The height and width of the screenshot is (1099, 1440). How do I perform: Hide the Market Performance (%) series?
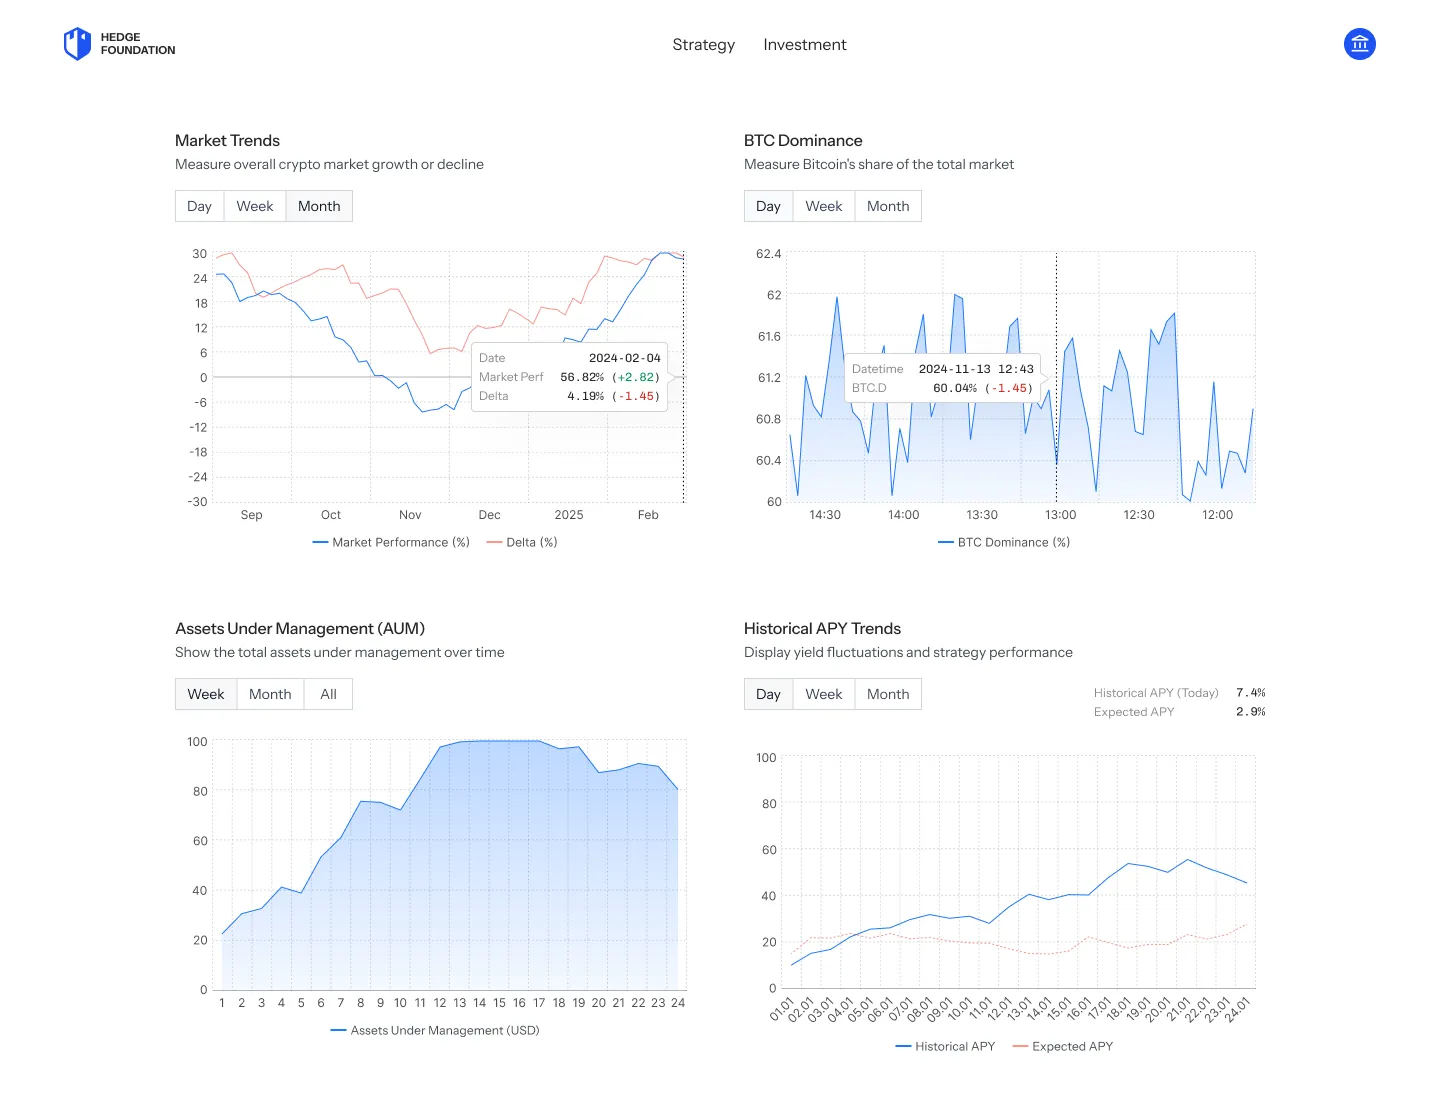(x=391, y=542)
